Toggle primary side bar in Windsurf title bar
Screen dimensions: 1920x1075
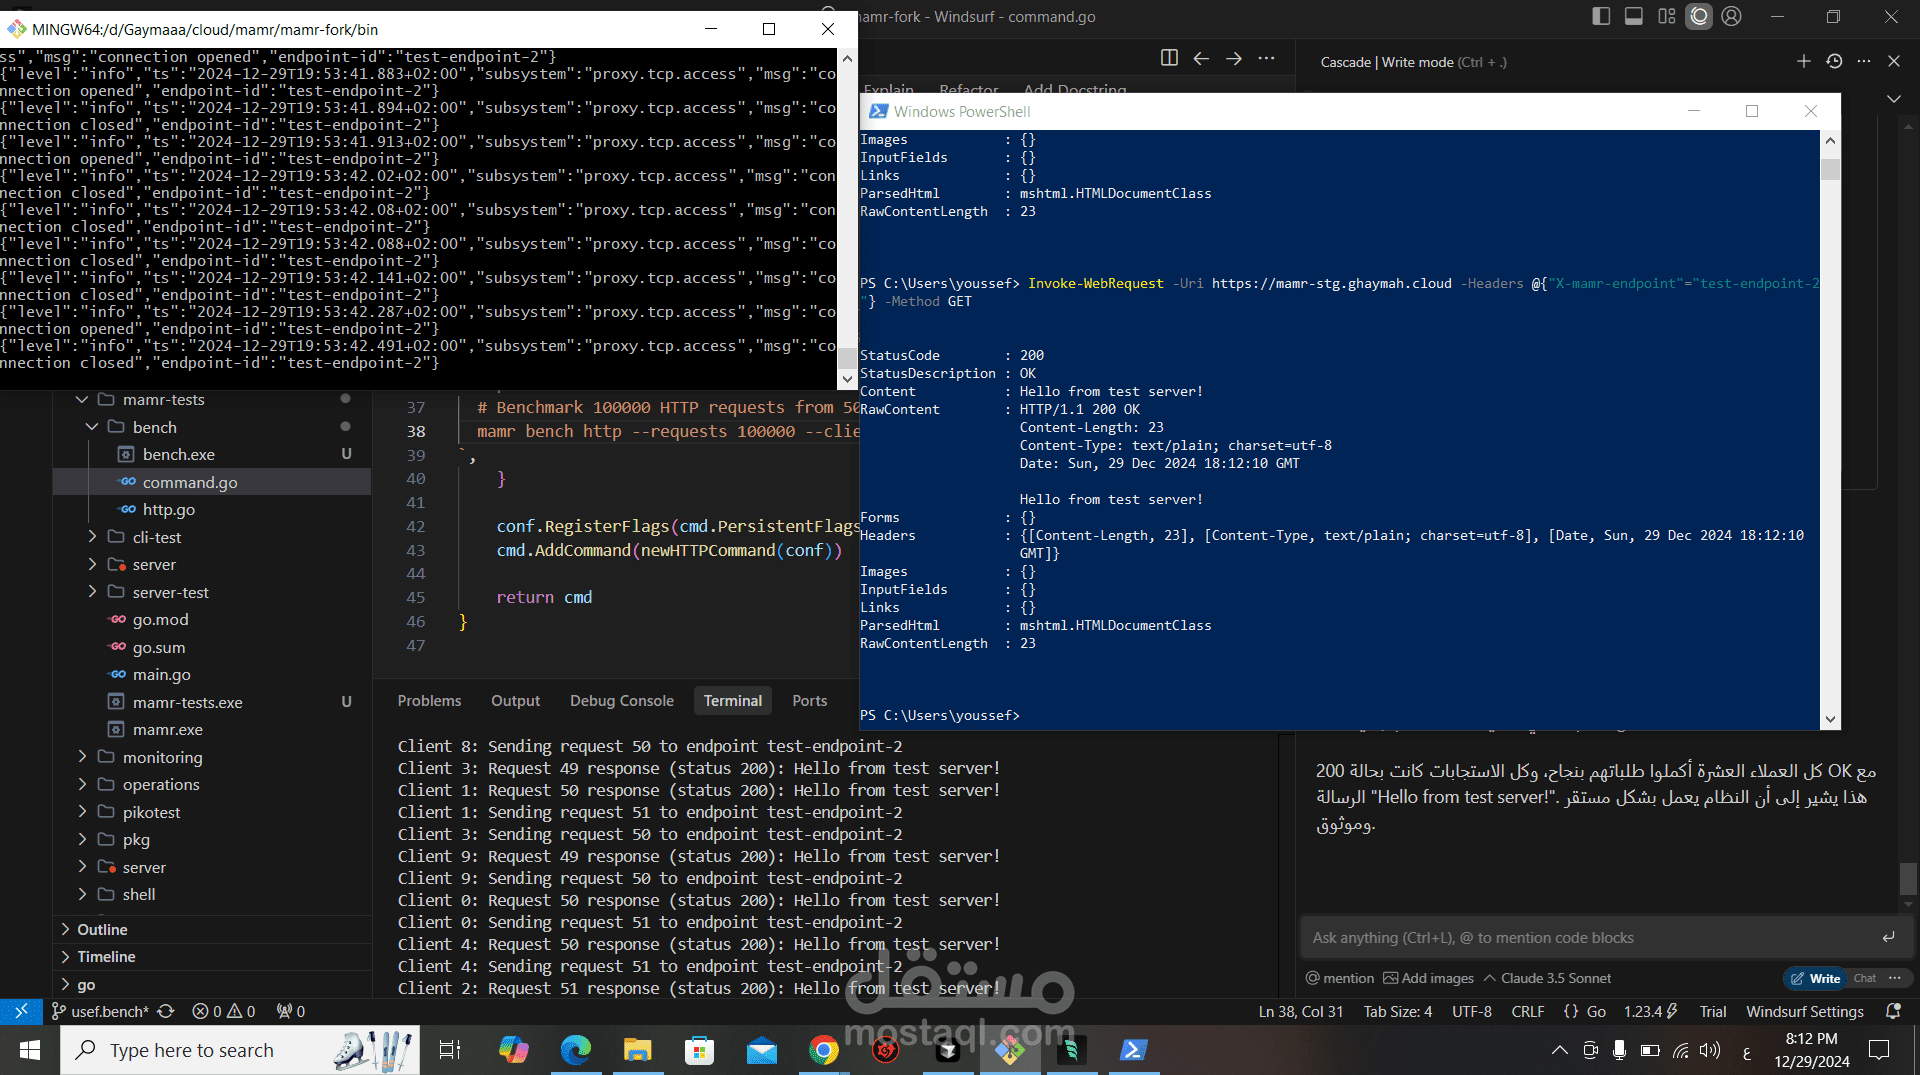(x=1601, y=16)
